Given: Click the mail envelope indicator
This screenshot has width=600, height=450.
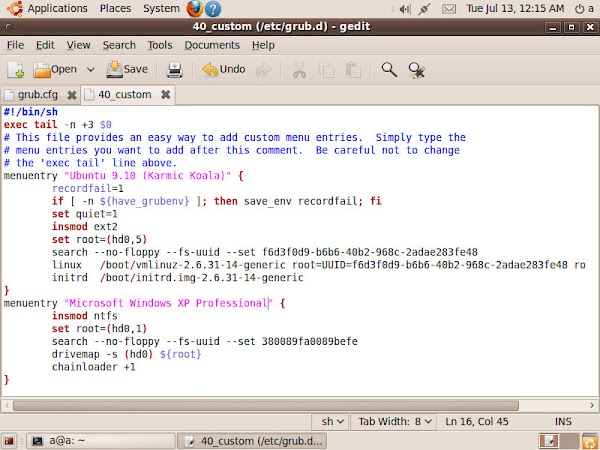Looking at the screenshot, I should coord(448,9).
